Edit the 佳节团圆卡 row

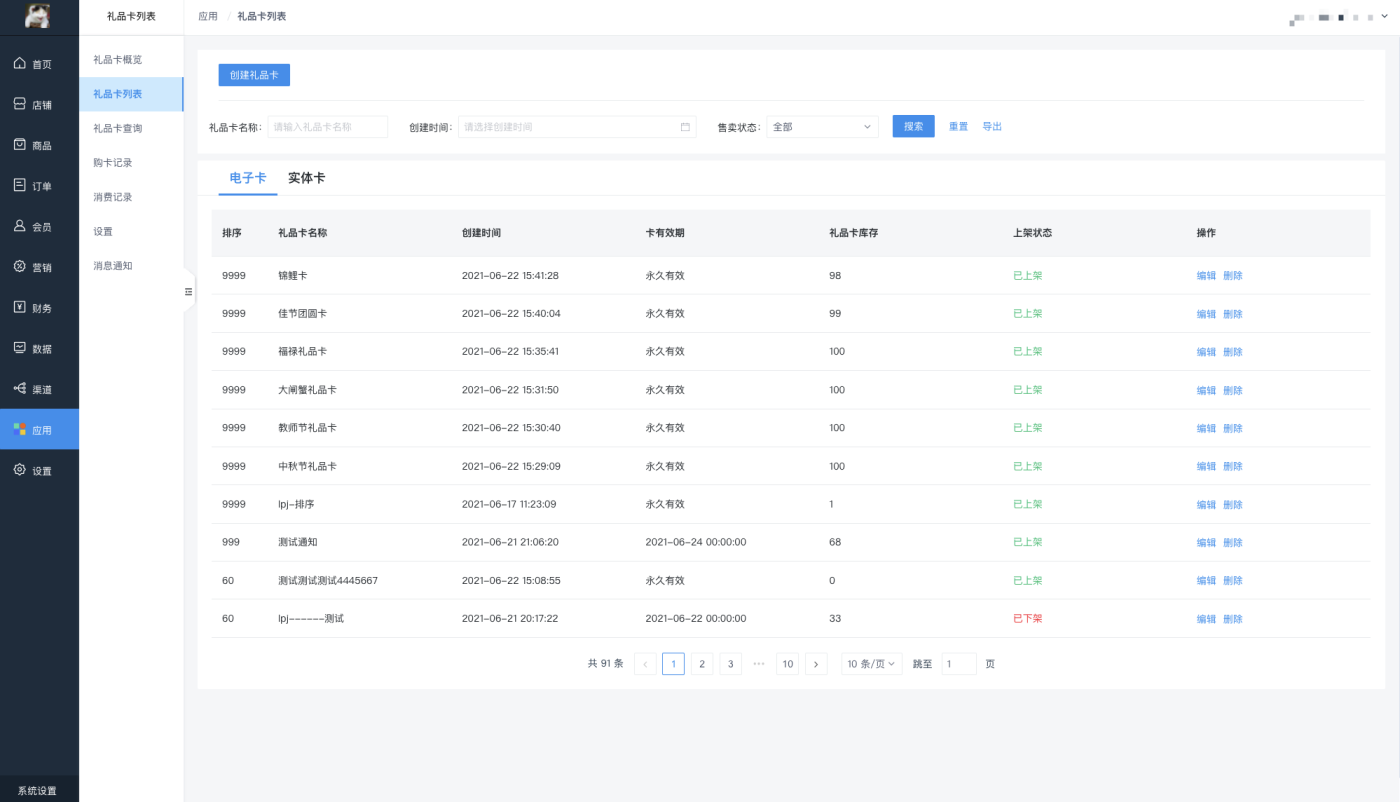point(1207,314)
